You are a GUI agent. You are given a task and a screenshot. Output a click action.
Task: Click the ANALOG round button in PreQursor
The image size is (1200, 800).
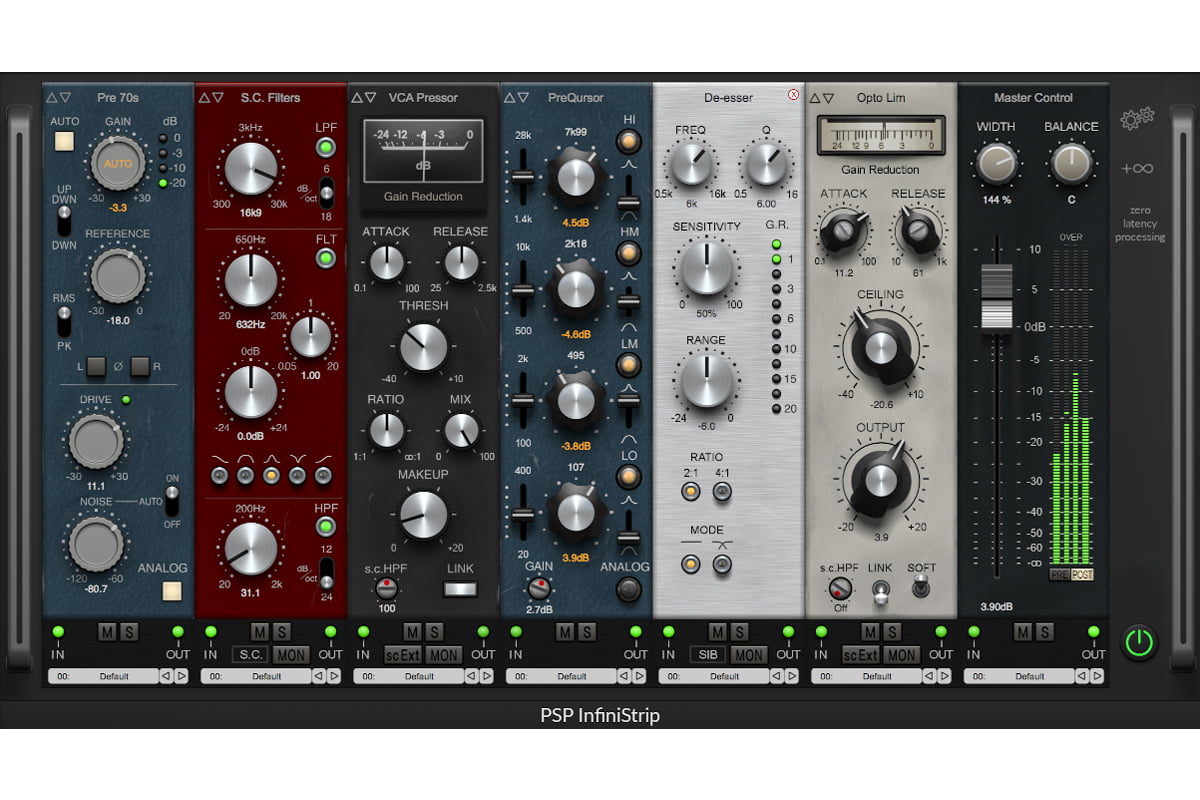pyautogui.click(x=629, y=590)
